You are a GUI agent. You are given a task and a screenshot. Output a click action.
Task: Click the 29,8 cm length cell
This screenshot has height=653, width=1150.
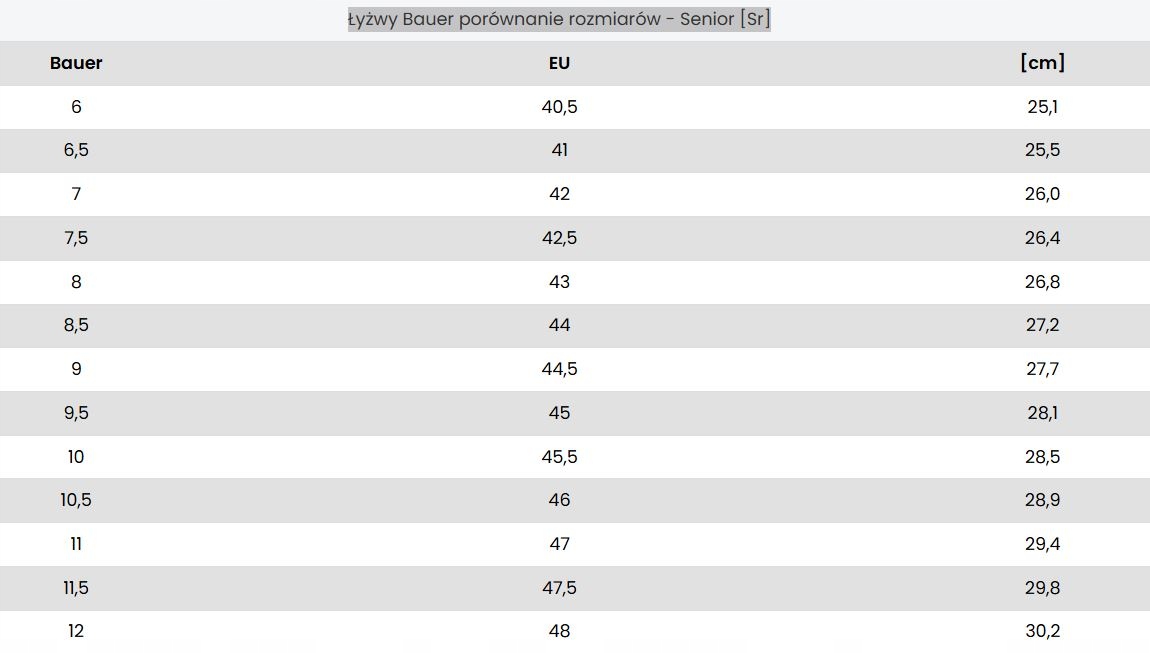(1042, 588)
